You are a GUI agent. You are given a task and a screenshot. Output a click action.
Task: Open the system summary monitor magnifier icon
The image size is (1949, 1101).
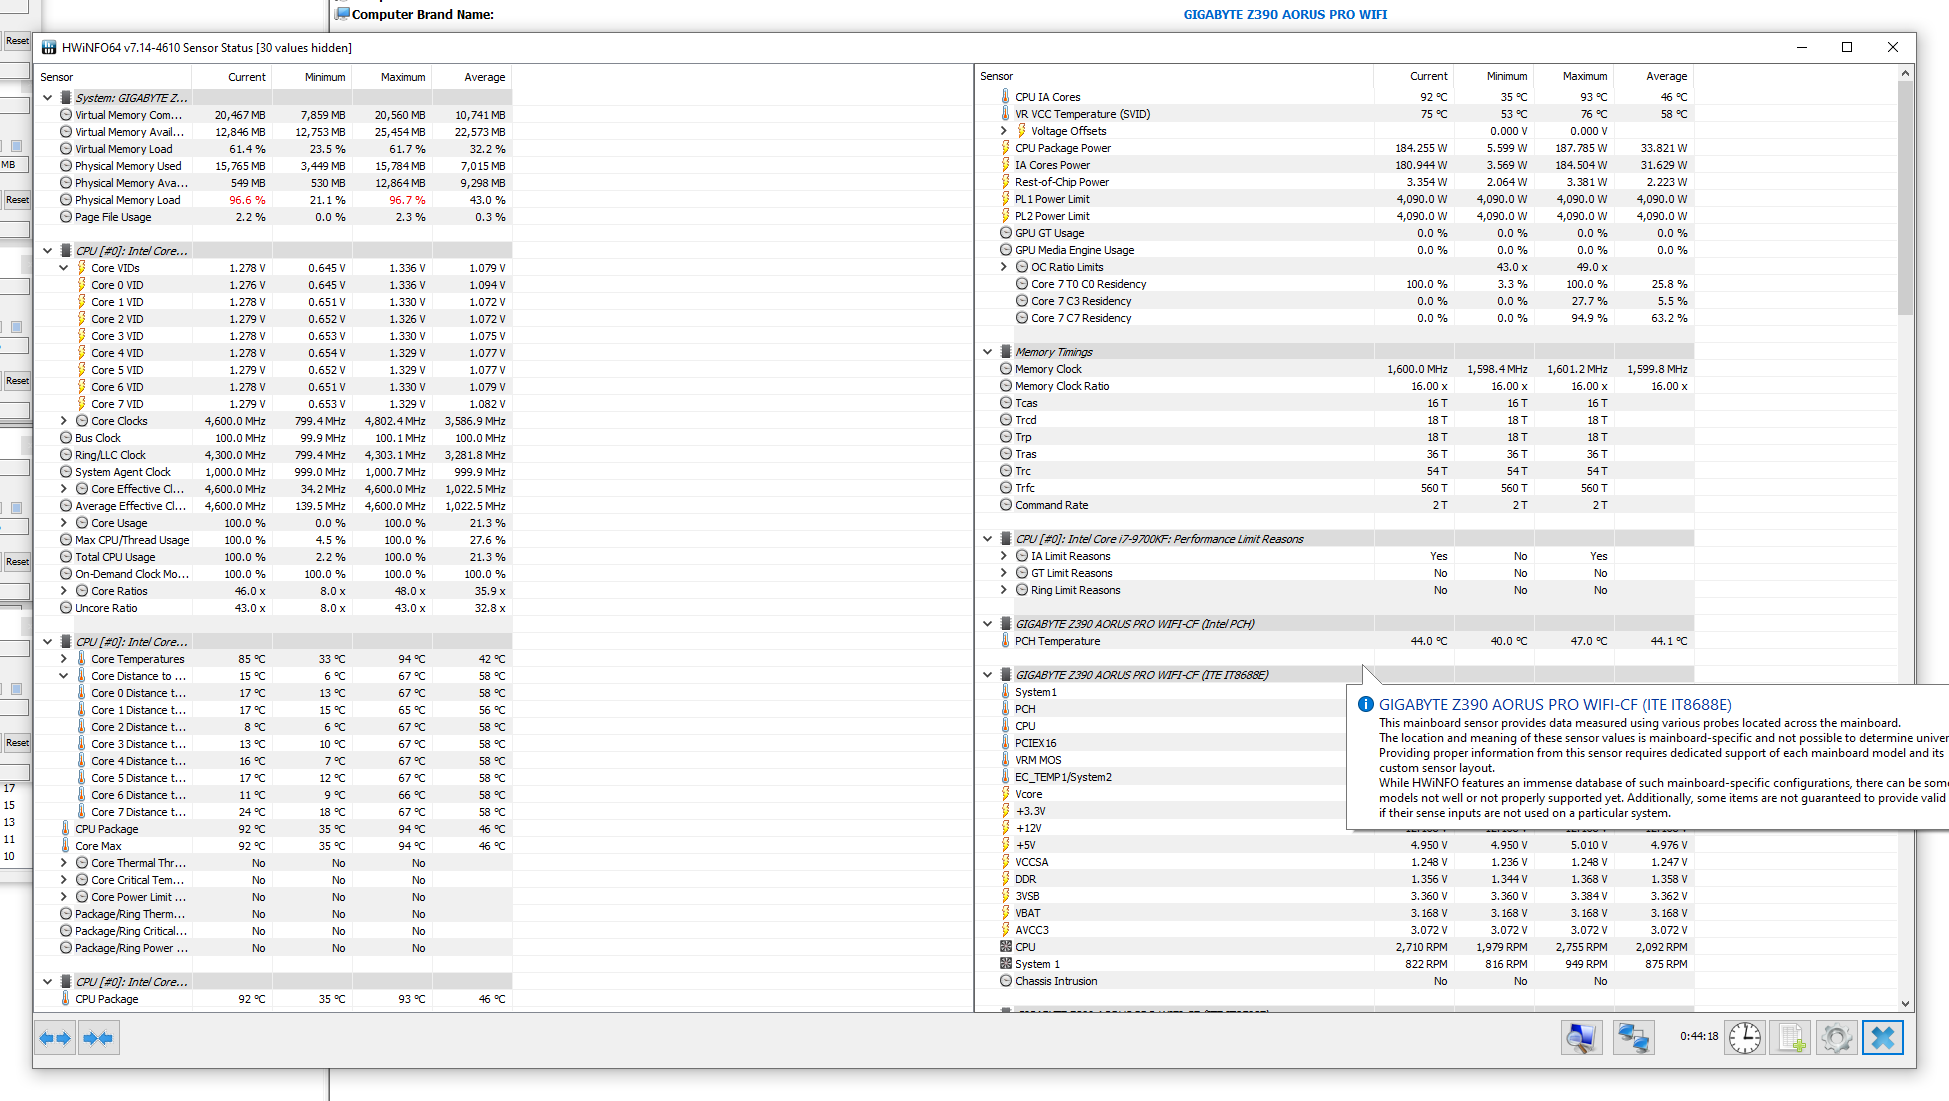click(1581, 1038)
